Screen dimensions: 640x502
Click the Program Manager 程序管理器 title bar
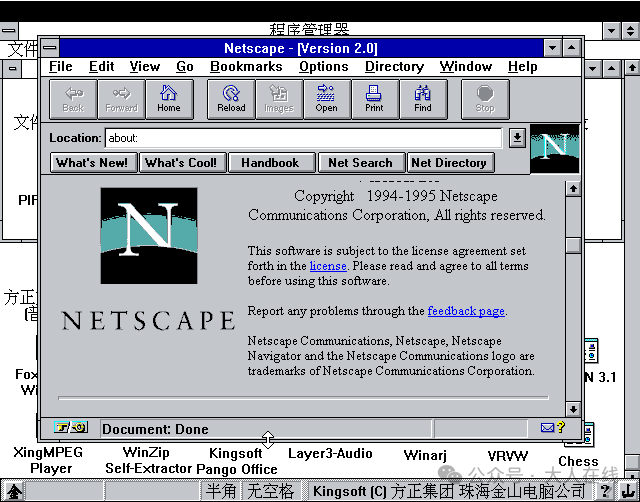coord(309,29)
